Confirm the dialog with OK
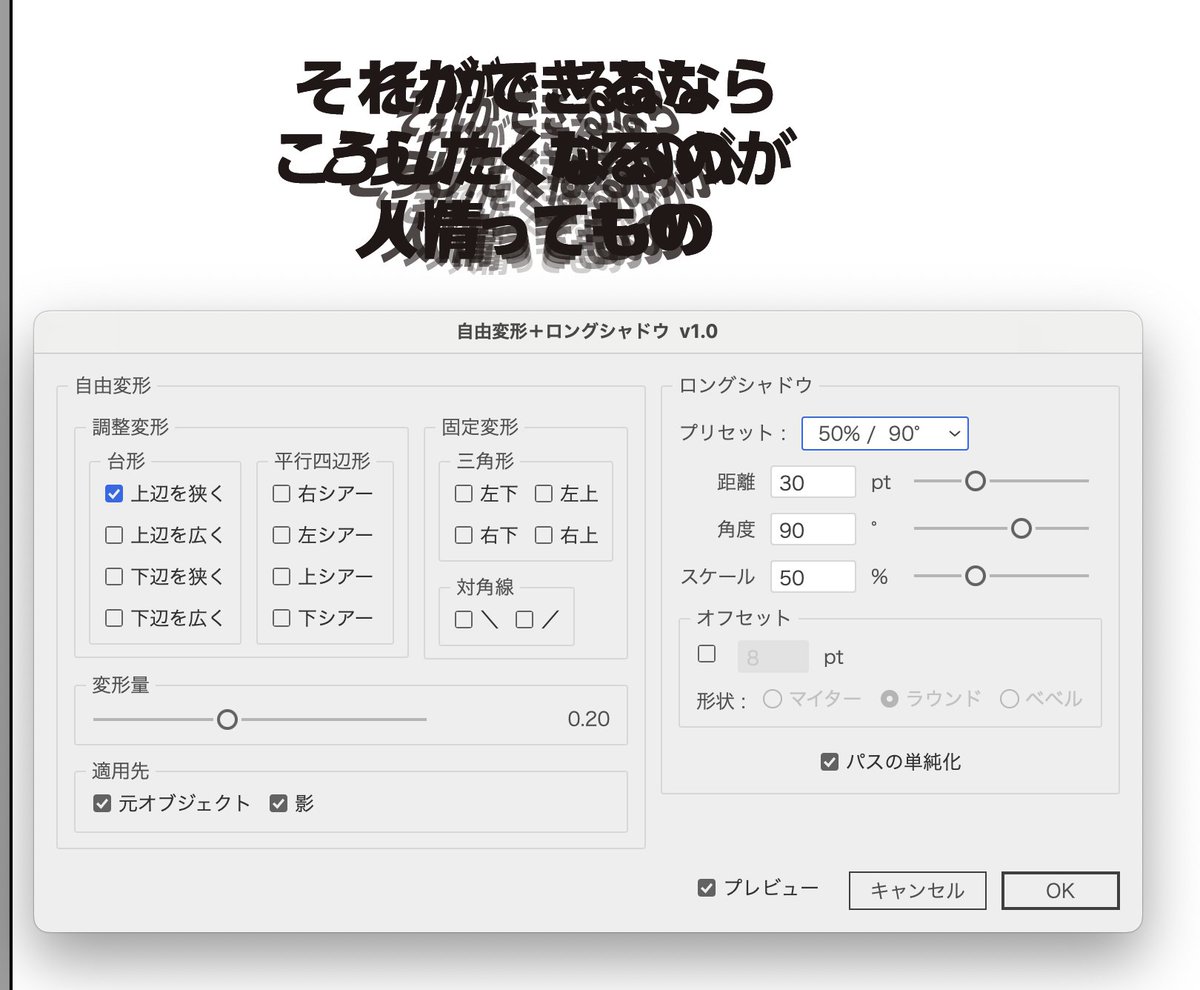Image resolution: width=1200 pixels, height=990 pixels. [1060, 890]
